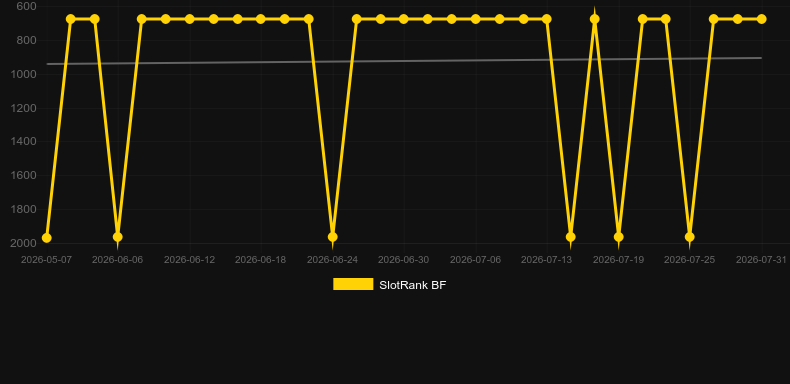Viewport: 790px width, 384px height.
Task: Click the 2026-06-30 x-axis label
Action: tap(404, 260)
